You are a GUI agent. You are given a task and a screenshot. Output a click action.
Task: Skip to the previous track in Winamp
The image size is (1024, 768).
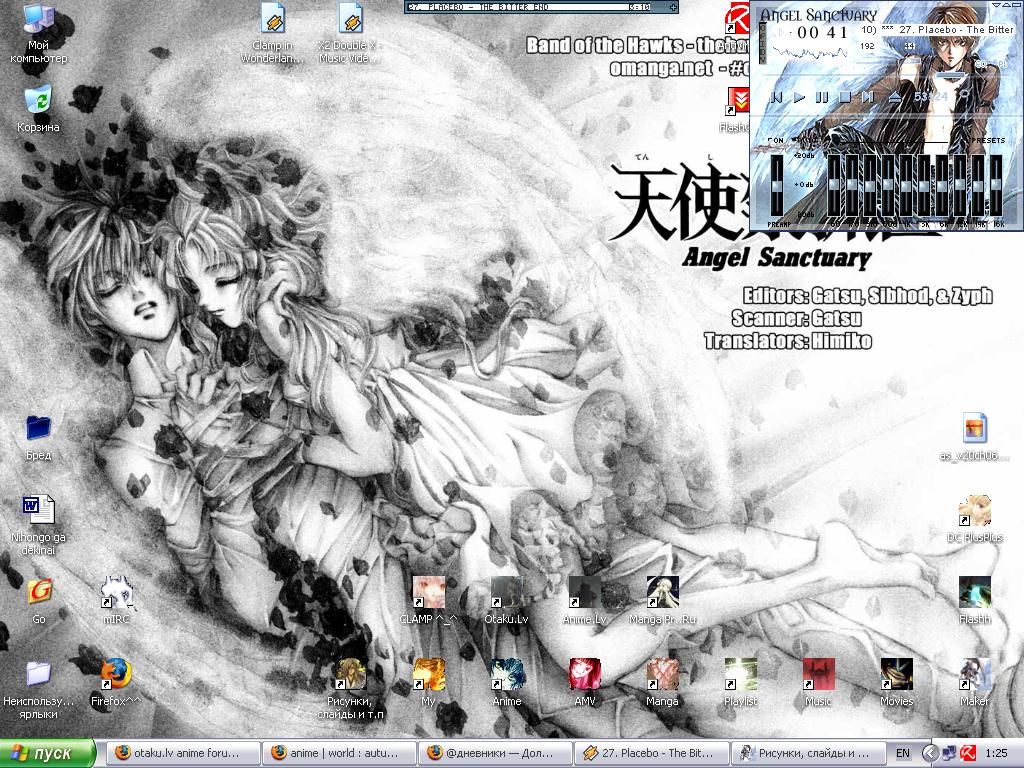pyautogui.click(x=777, y=97)
